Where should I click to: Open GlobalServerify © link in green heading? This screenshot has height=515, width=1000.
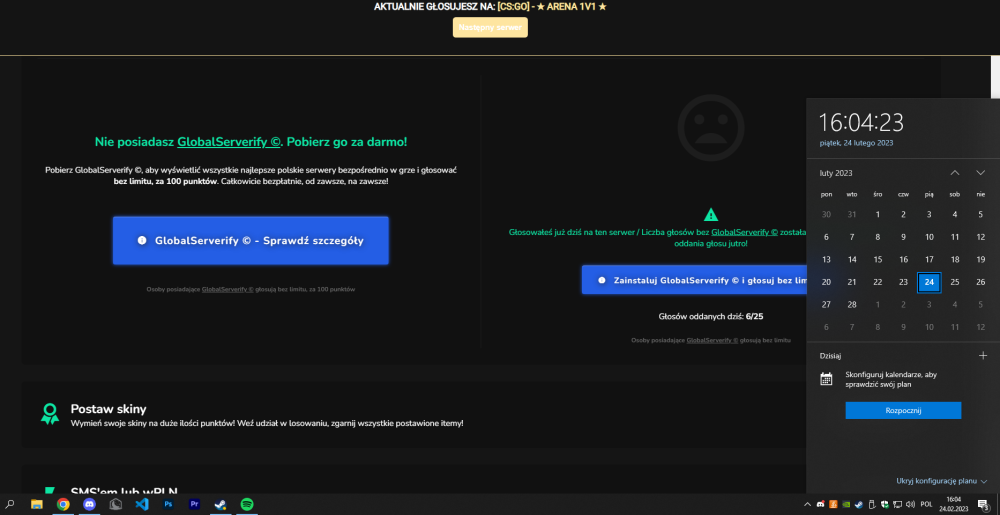point(228,142)
